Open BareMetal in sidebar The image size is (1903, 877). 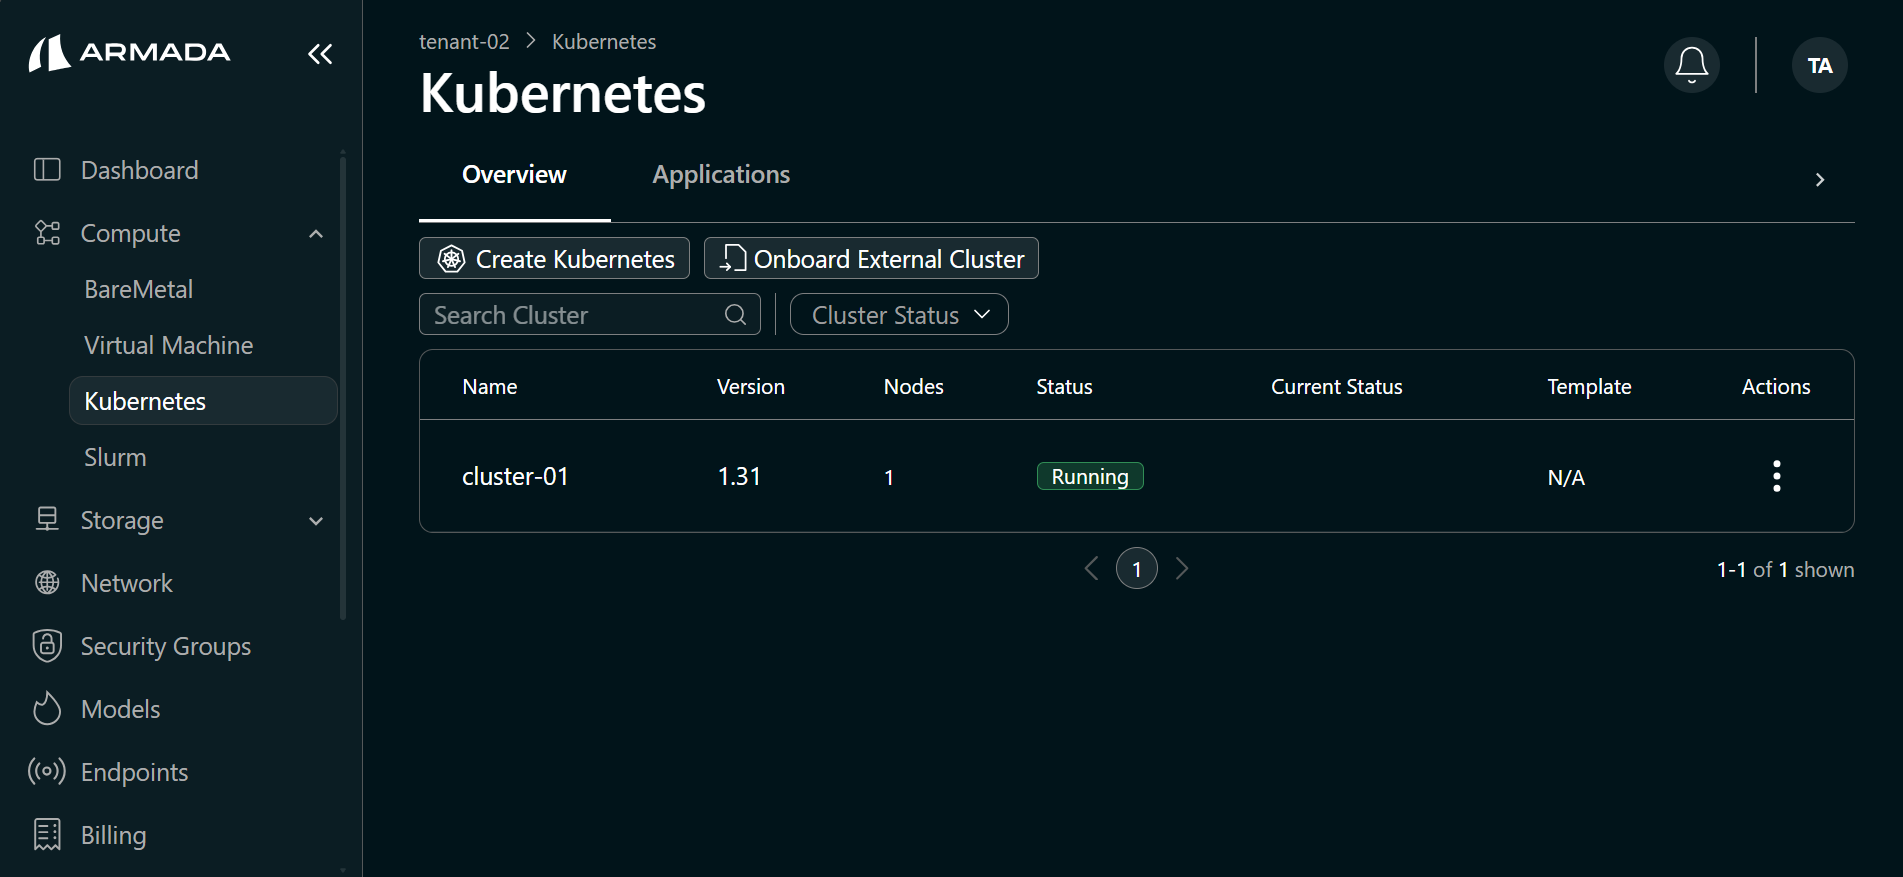[x=139, y=289]
